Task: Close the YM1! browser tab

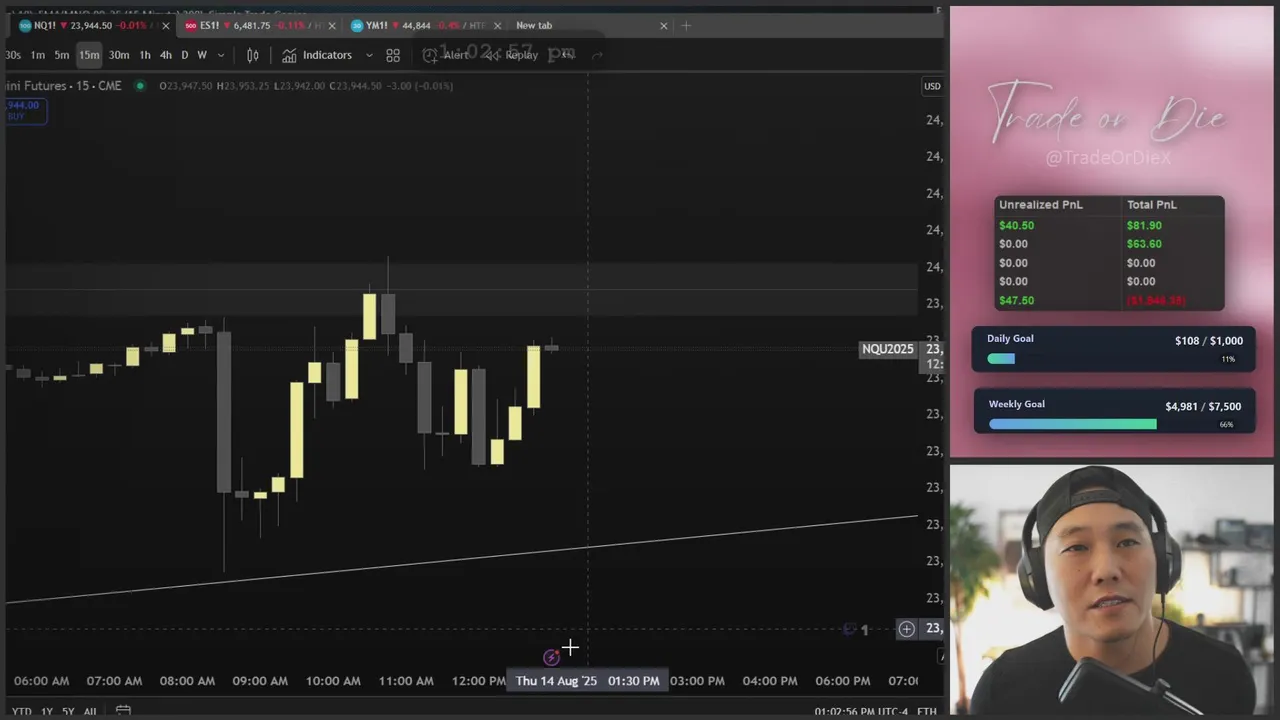Action: (x=498, y=26)
